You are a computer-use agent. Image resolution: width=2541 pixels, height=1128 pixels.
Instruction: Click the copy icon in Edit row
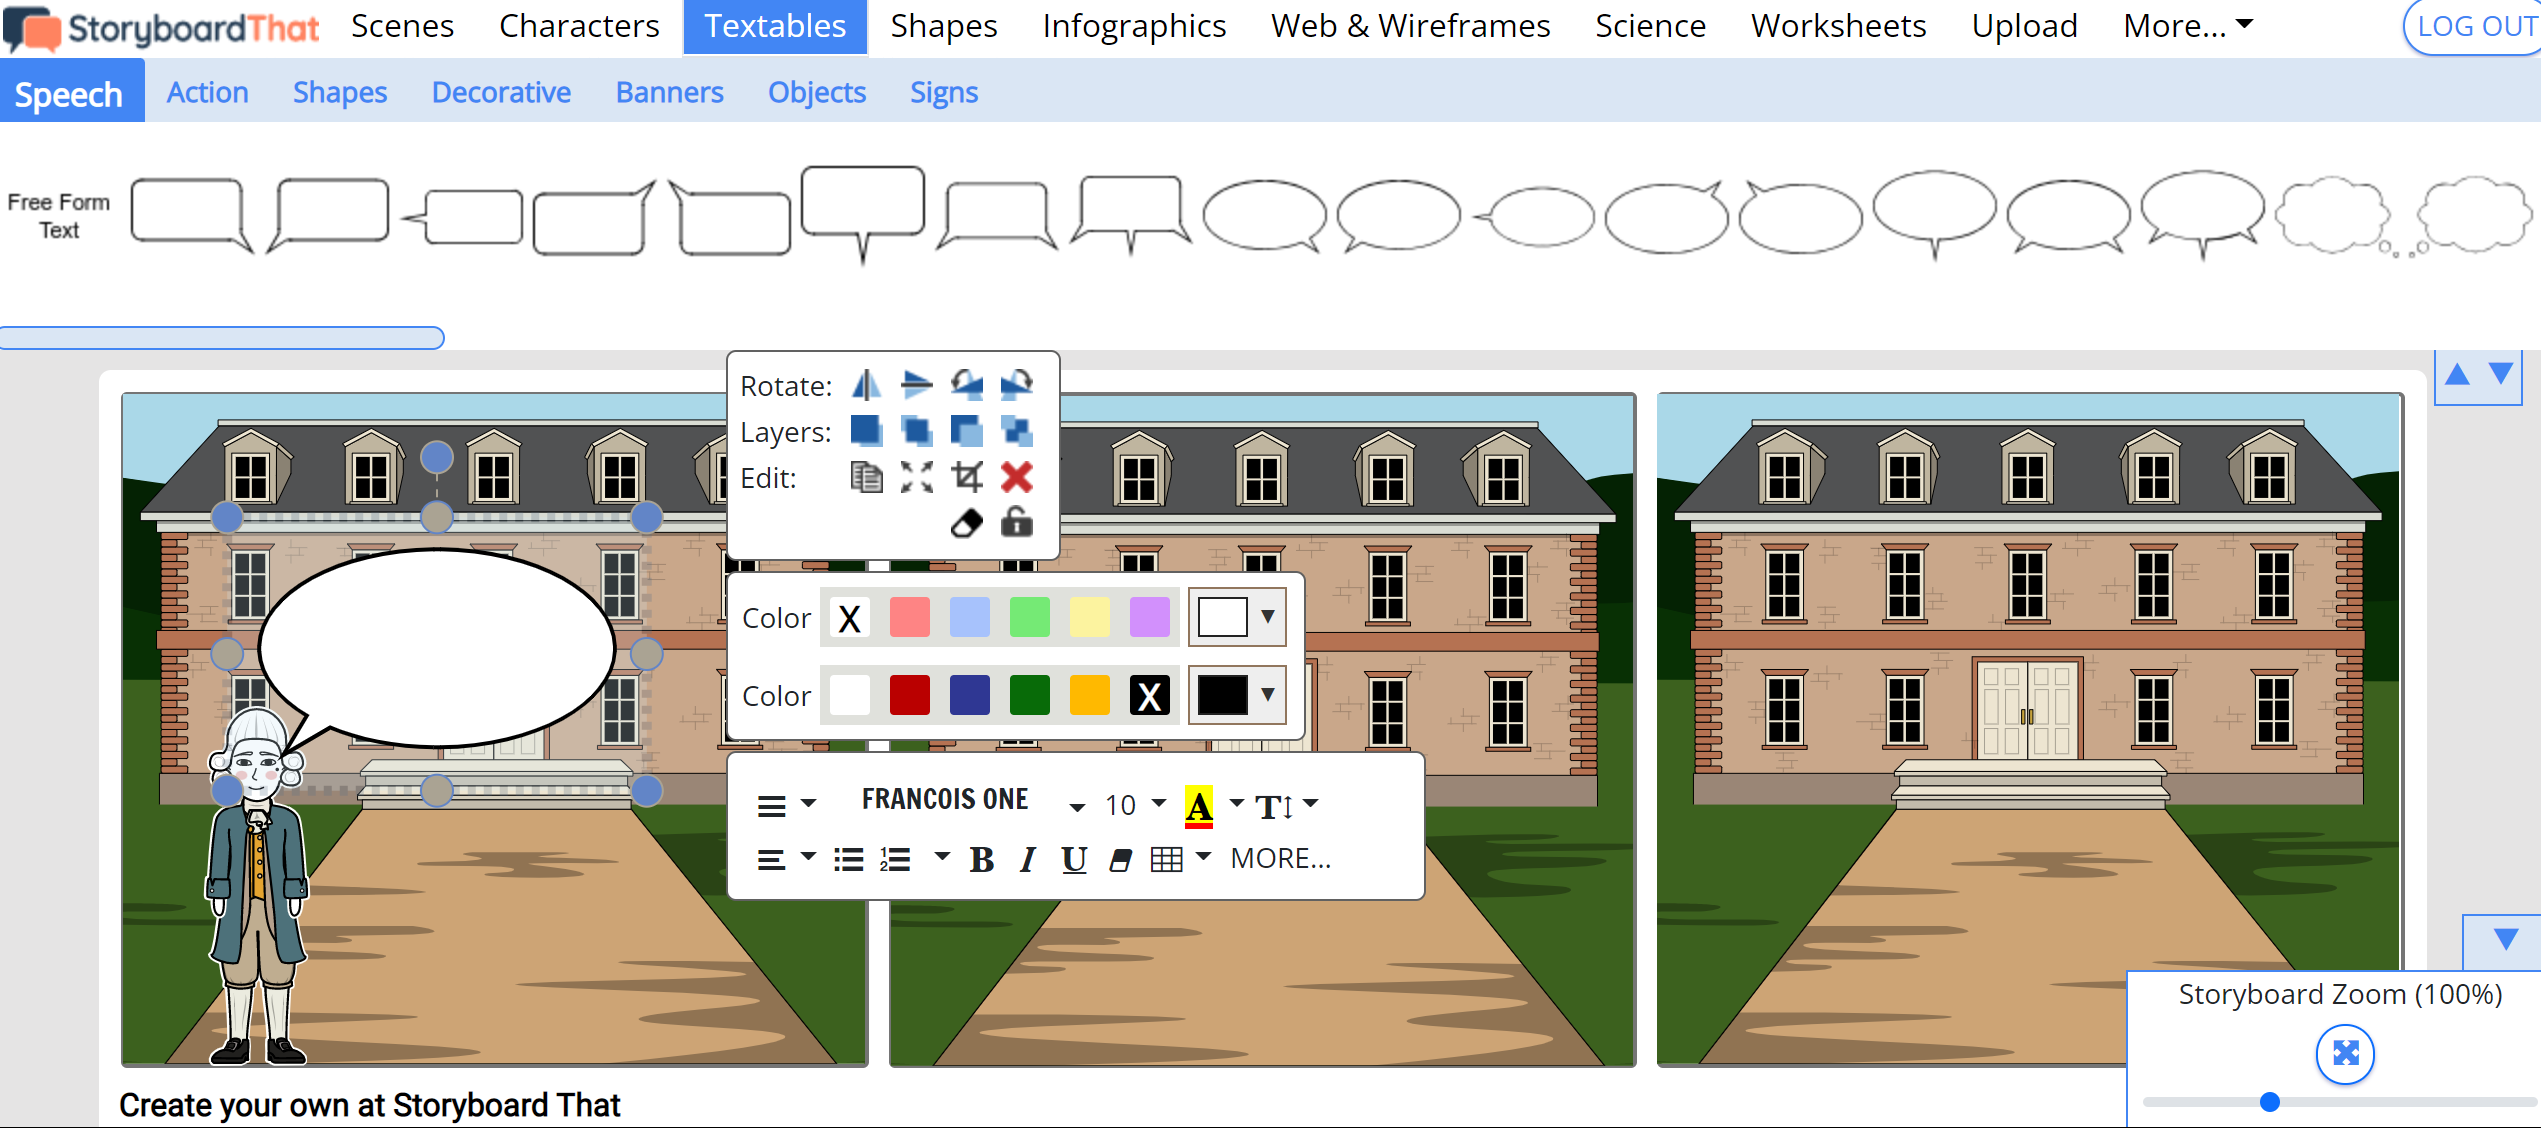coord(866,477)
